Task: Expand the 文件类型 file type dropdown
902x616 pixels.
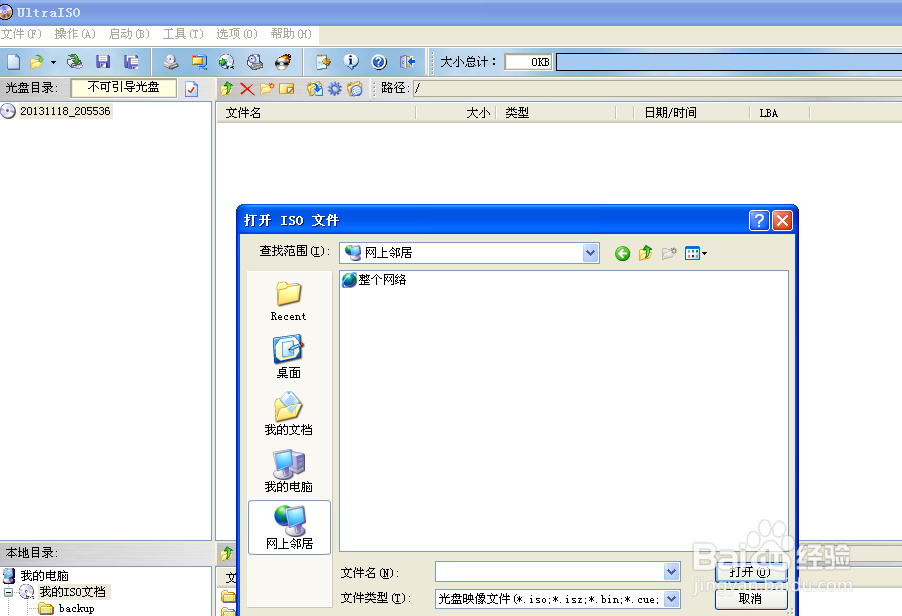Action: pyautogui.click(x=671, y=599)
